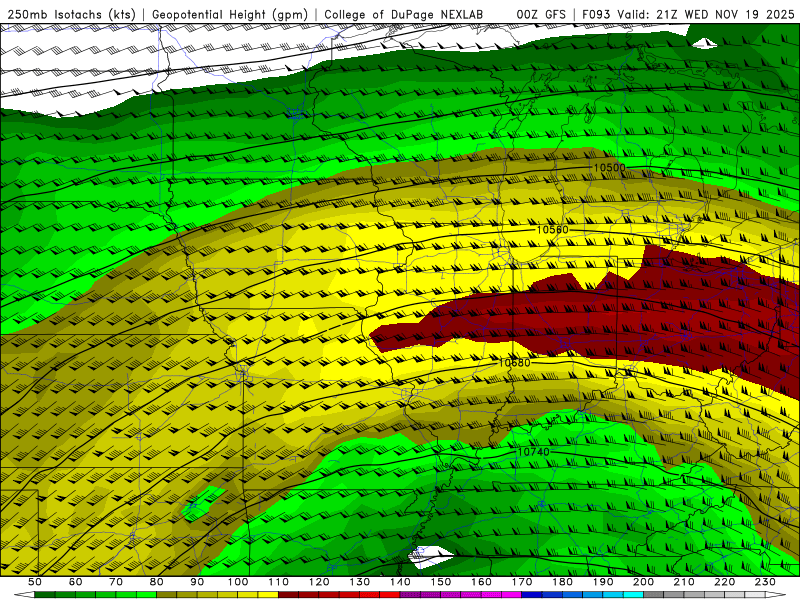This screenshot has height=600, width=800.
Task: Click the 170 value on the color scale
Action: point(522,582)
